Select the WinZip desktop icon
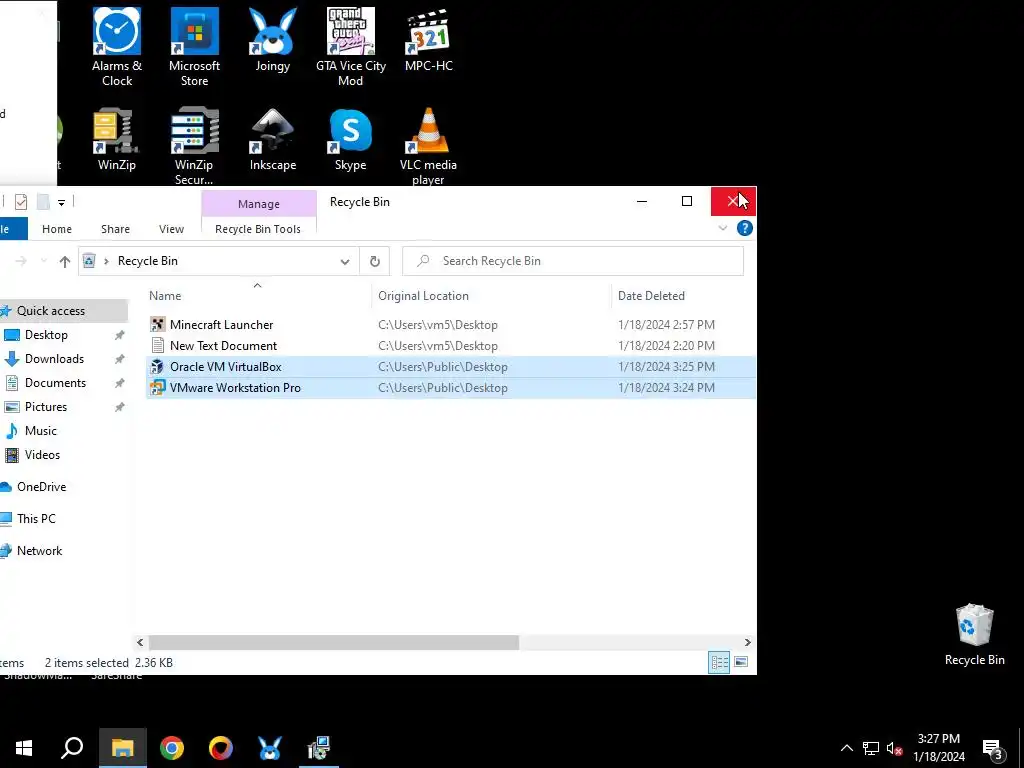The width and height of the screenshot is (1024, 768). point(117,138)
